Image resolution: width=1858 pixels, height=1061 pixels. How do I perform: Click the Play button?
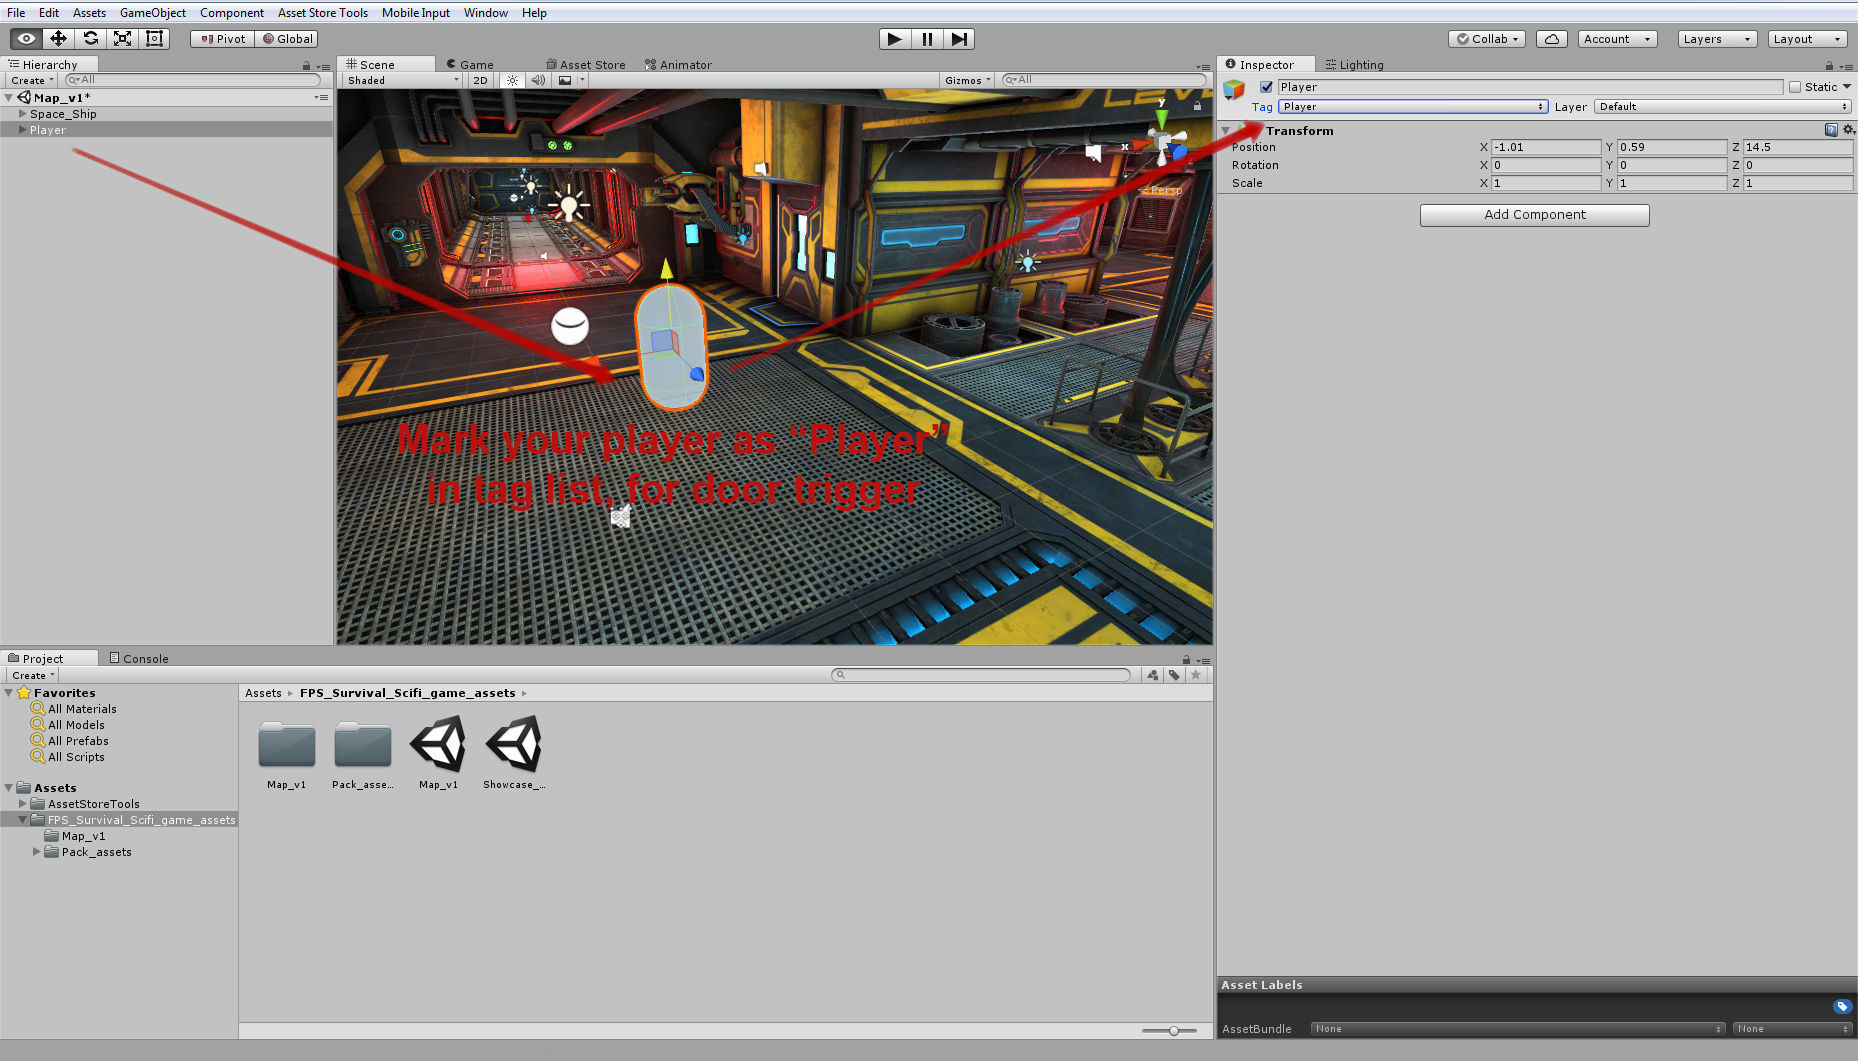click(895, 39)
